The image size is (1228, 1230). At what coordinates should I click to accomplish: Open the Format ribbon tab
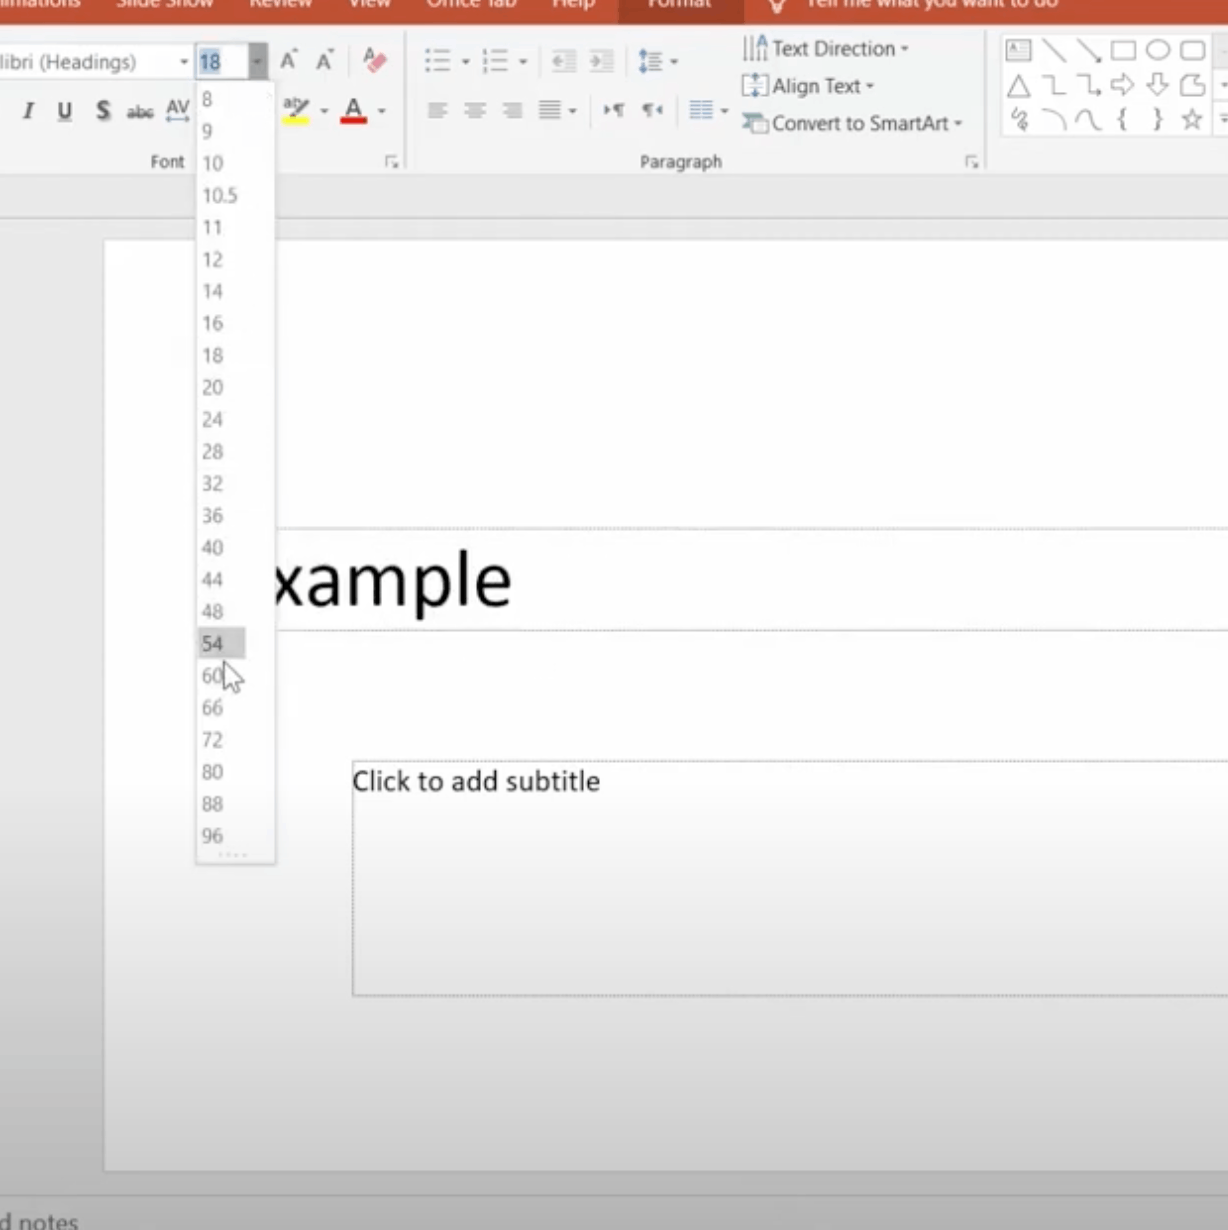pos(680,6)
